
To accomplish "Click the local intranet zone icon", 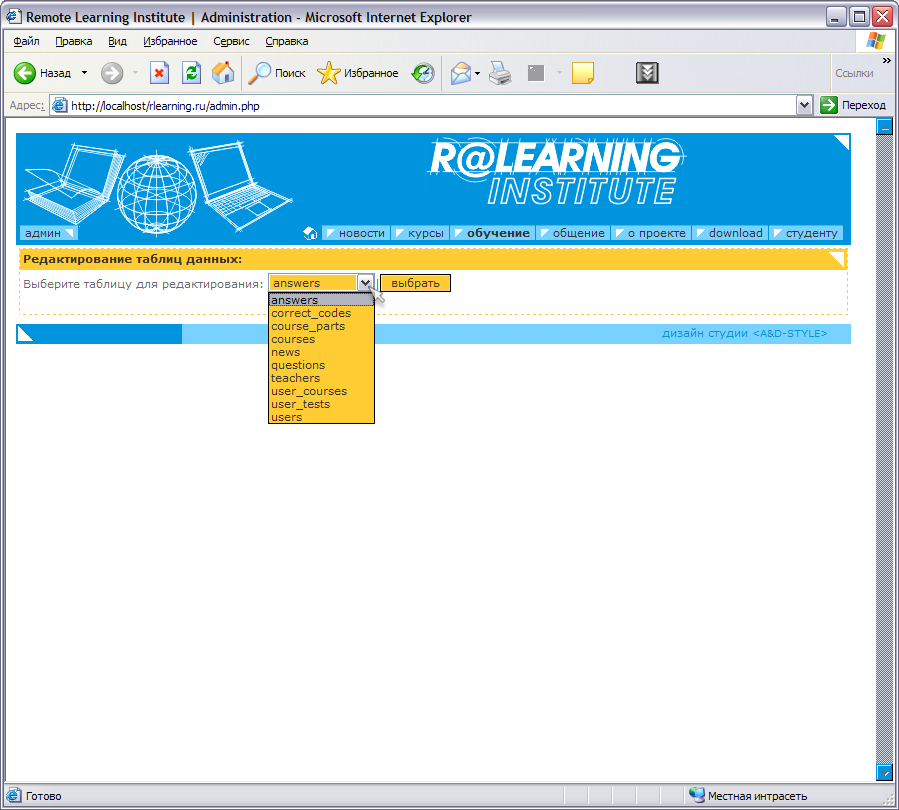I will [697, 795].
